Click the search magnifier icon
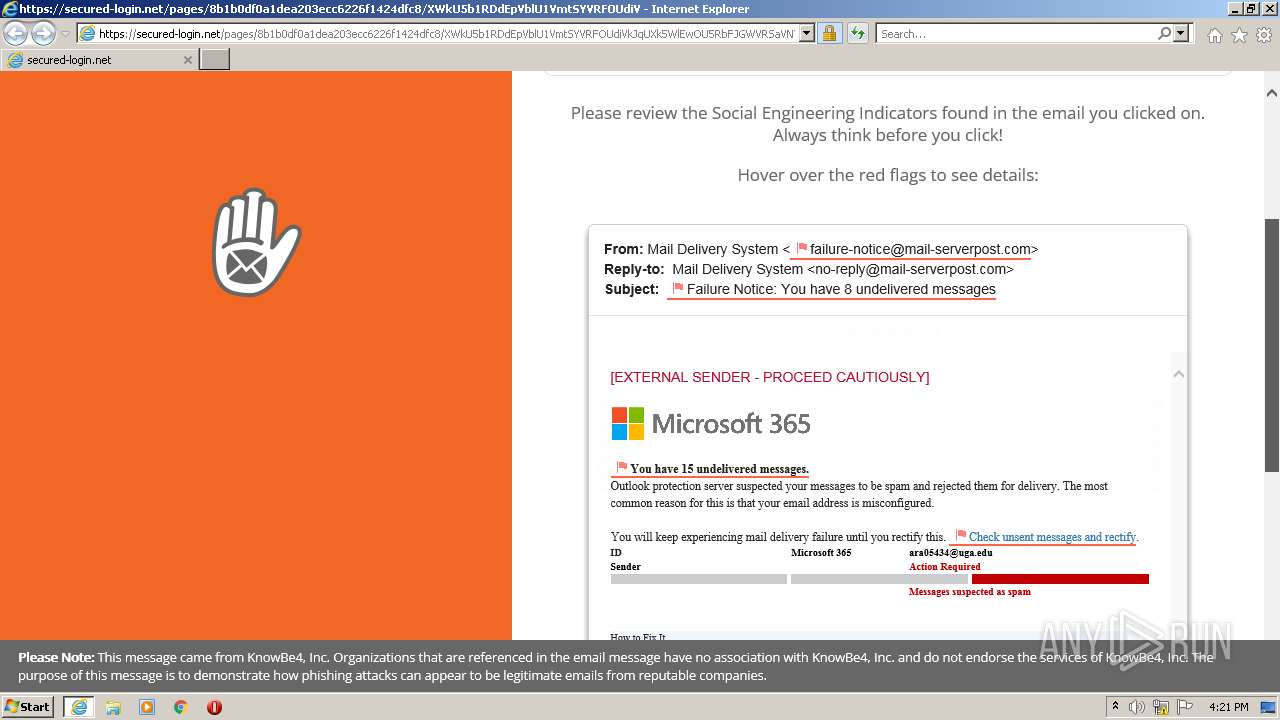This screenshot has width=1280, height=720. [1164, 33]
